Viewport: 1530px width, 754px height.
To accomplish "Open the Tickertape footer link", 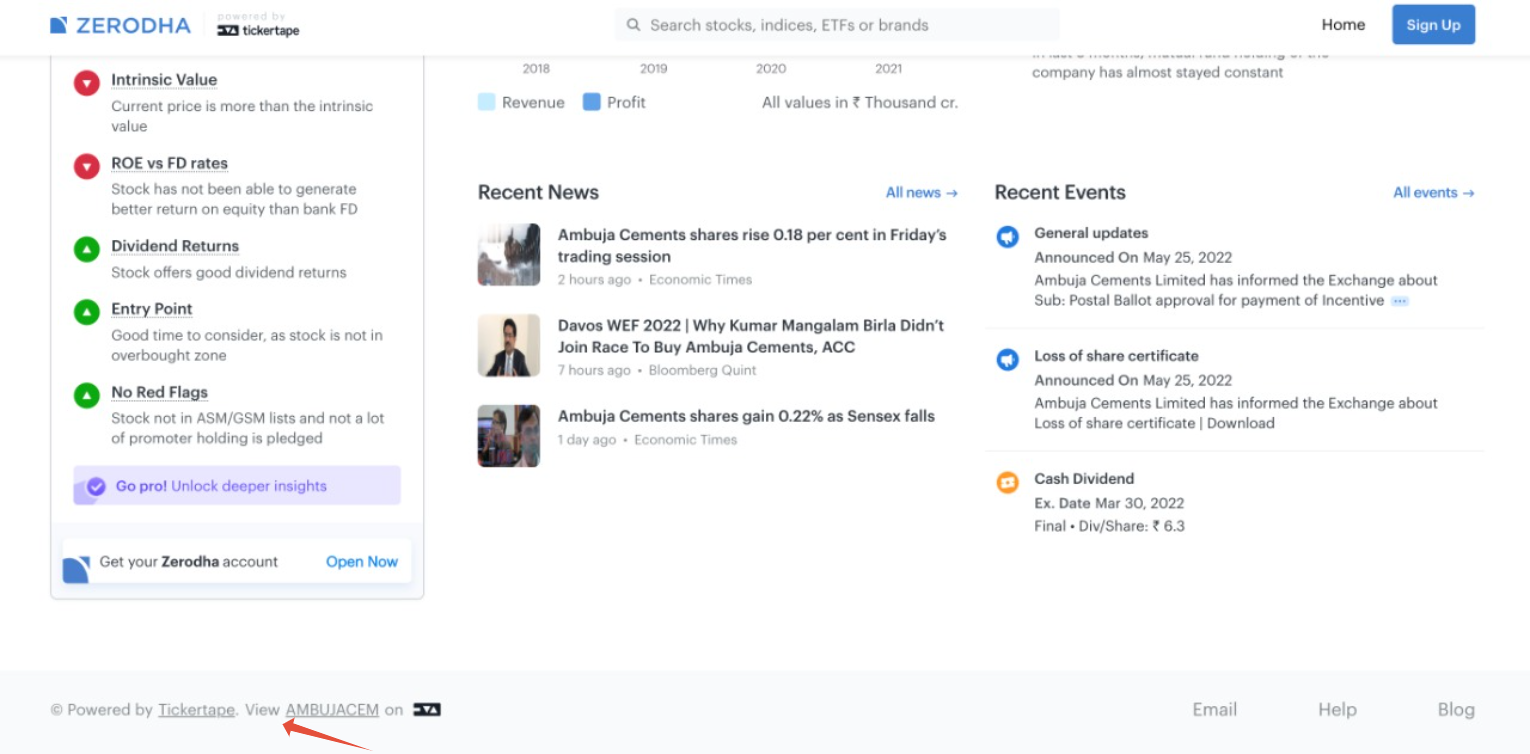I will pyautogui.click(x=196, y=710).
